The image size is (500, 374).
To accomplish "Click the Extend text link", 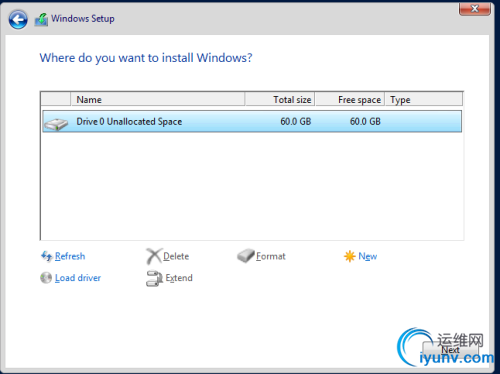I will pos(179,278).
